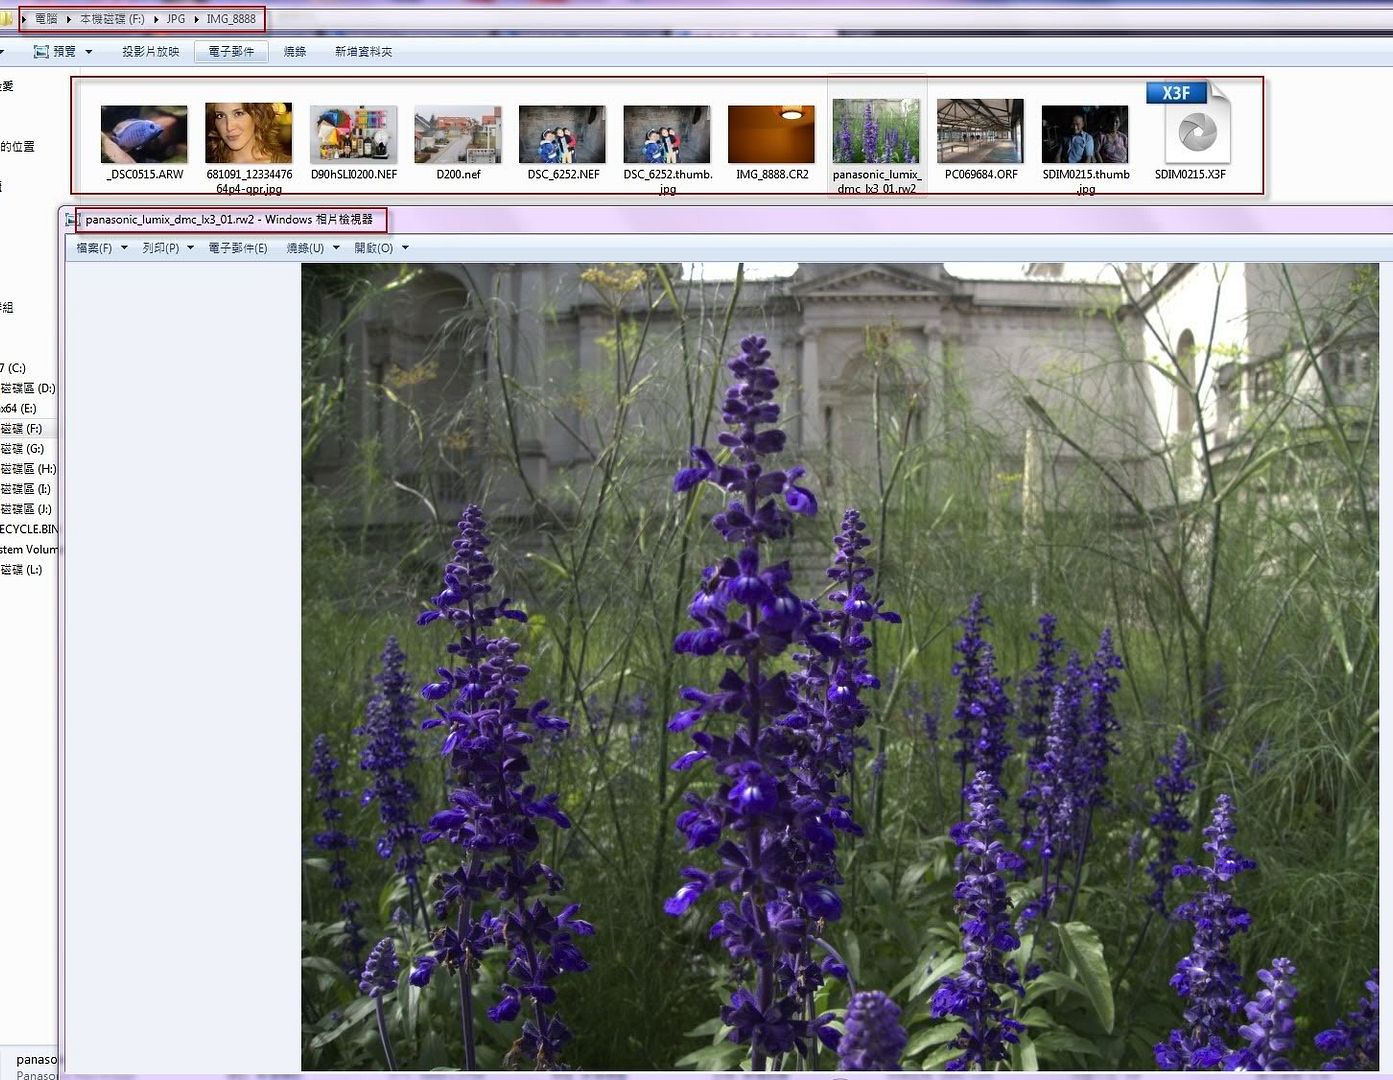Select the D200.nef thumbnail
The width and height of the screenshot is (1393, 1080).
click(x=458, y=134)
